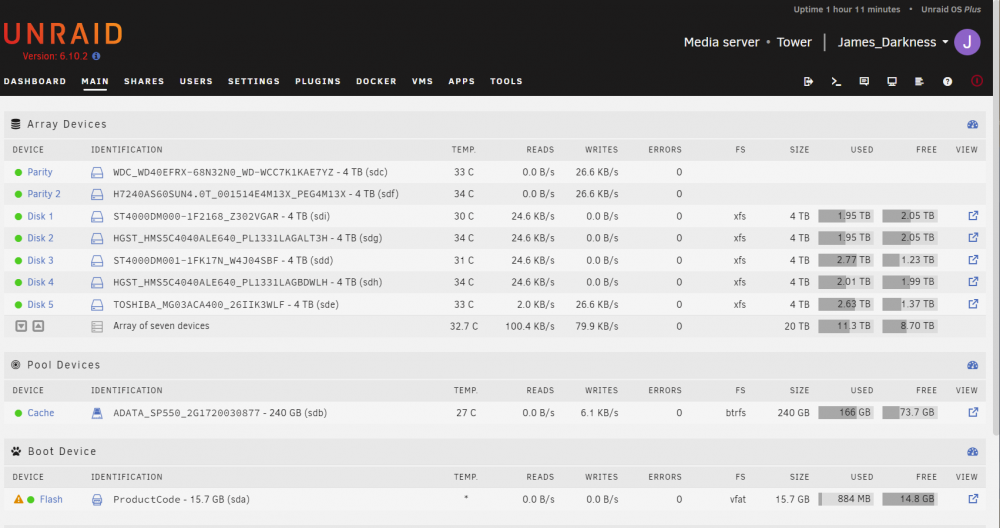Screen dimensions: 1000x528
Task: Open the web terminal icon
Action: [836, 82]
